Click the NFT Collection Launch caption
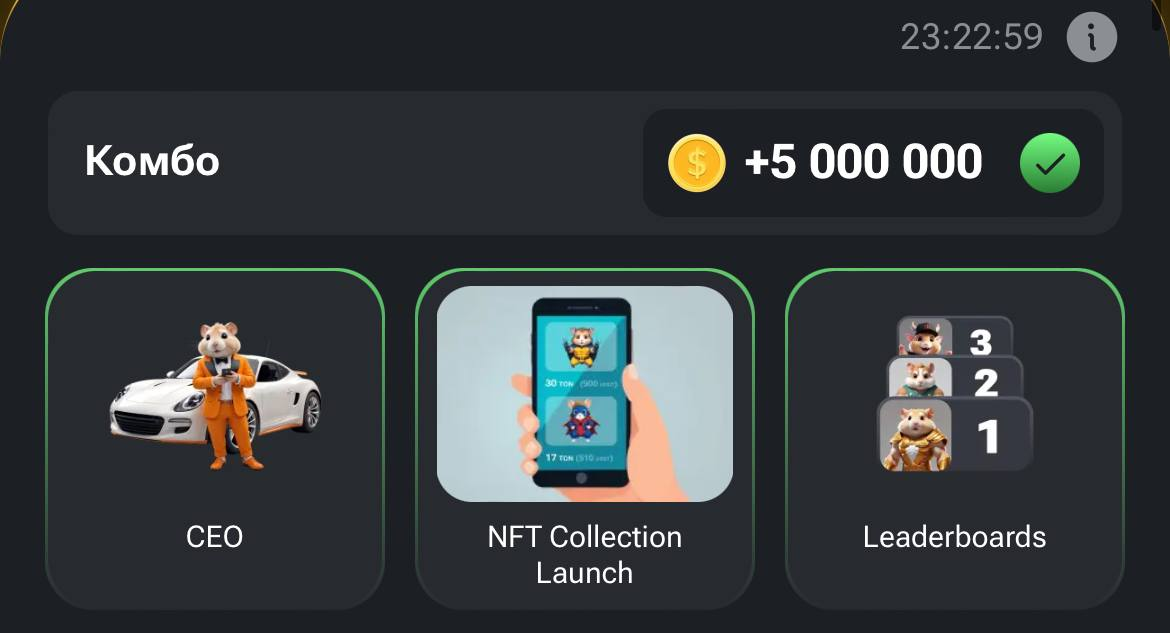Image resolution: width=1170 pixels, height=633 pixels. (x=584, y=555)
